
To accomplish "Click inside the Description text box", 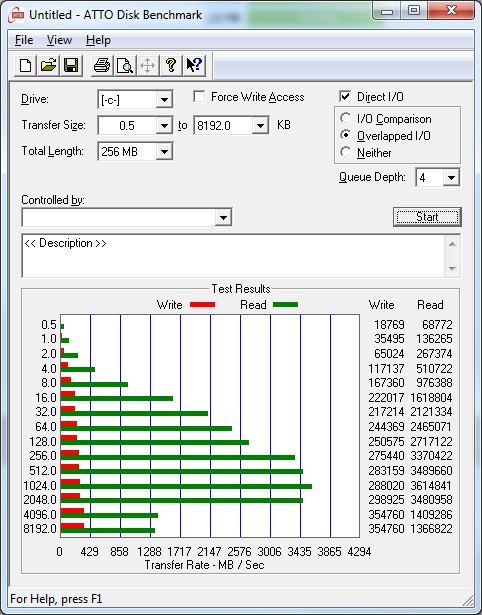I will coord(233,256).
